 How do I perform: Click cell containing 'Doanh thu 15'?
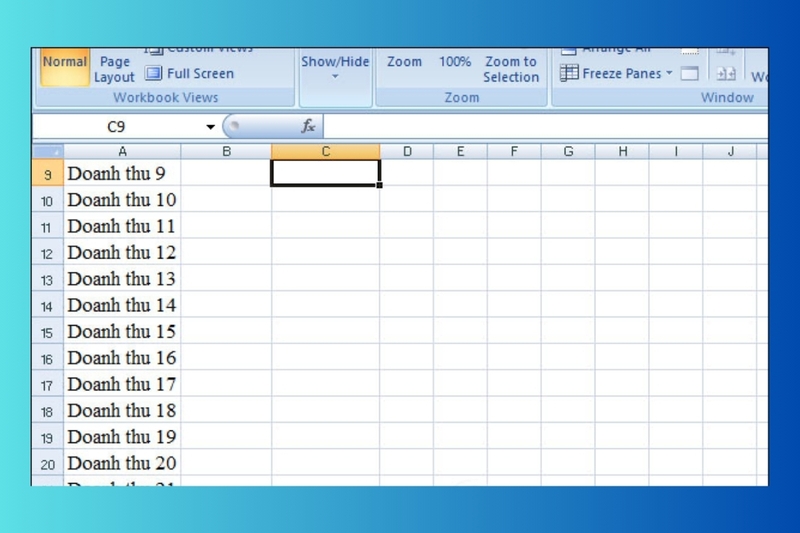point(122,332)
